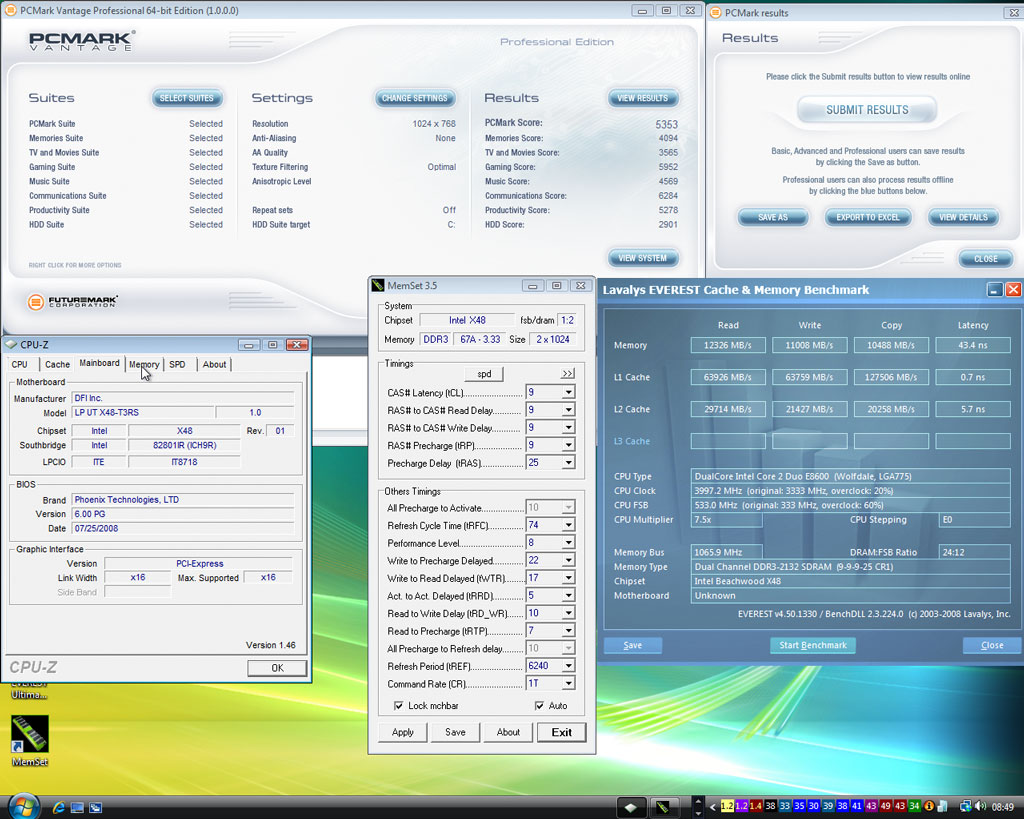Click the Submit Results button
1024x819 pixels.
click(x=866, y=110)
